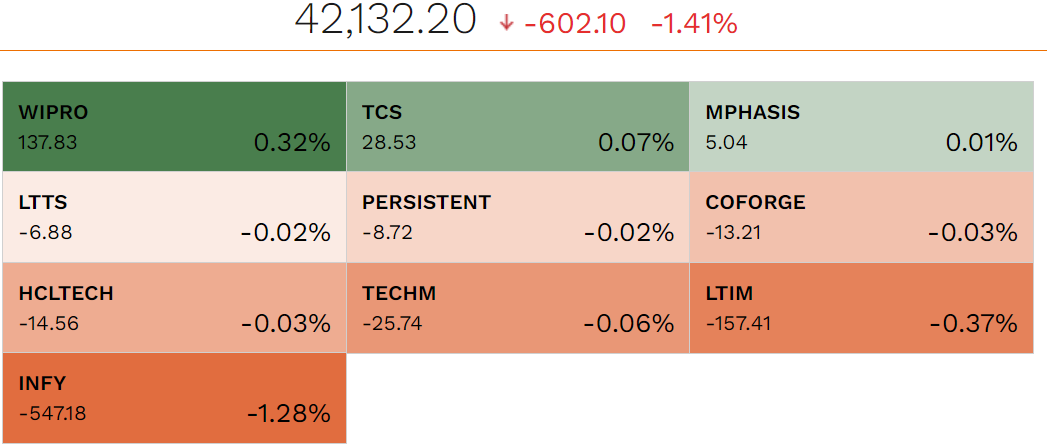
Task: Click the -602.10 index point change
Action: click(581, 24)
